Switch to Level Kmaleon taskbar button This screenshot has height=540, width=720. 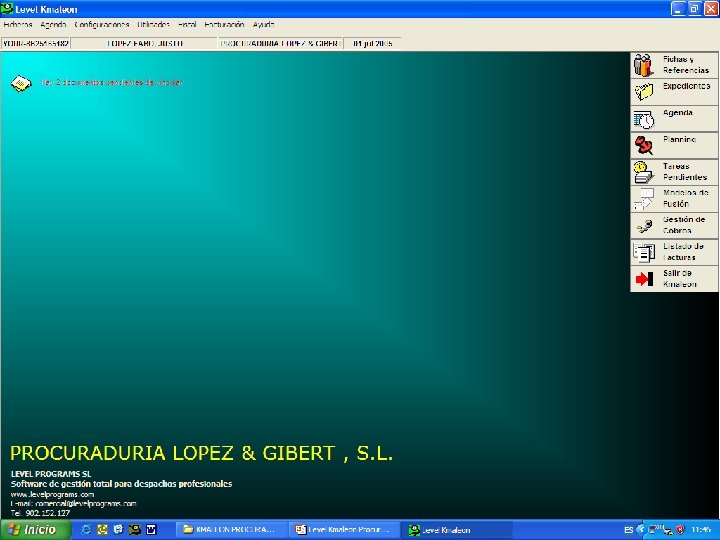[457, 530]
